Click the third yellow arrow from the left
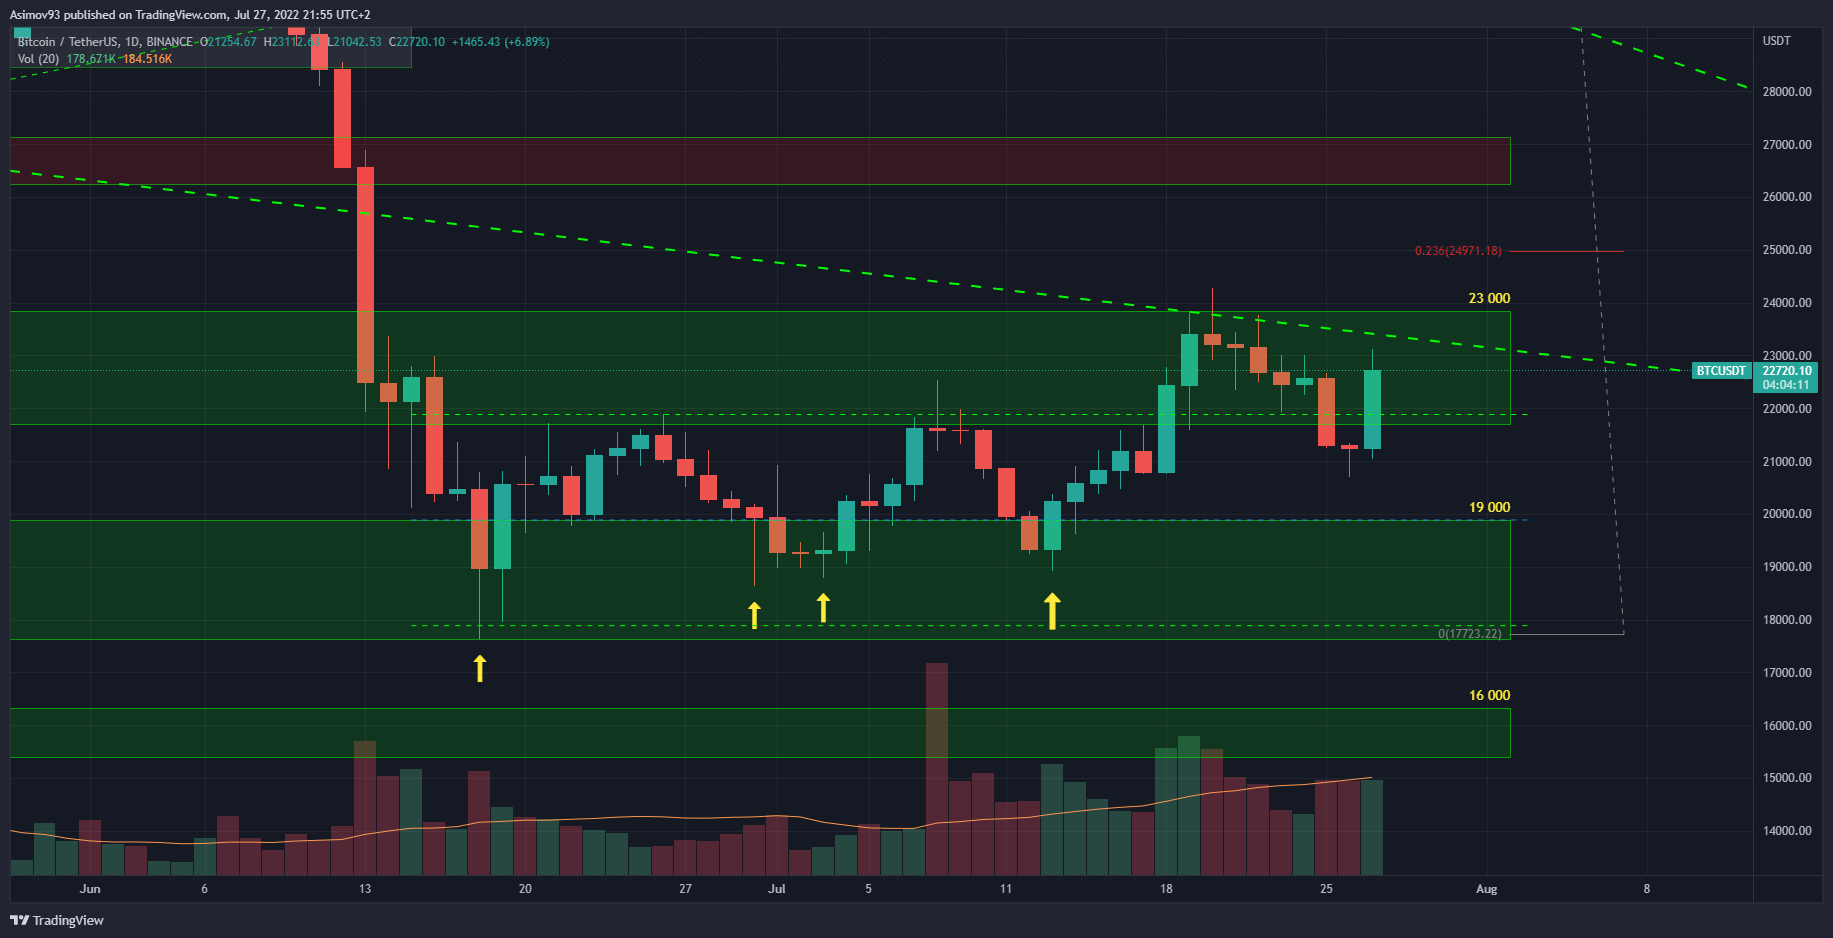 823,607
